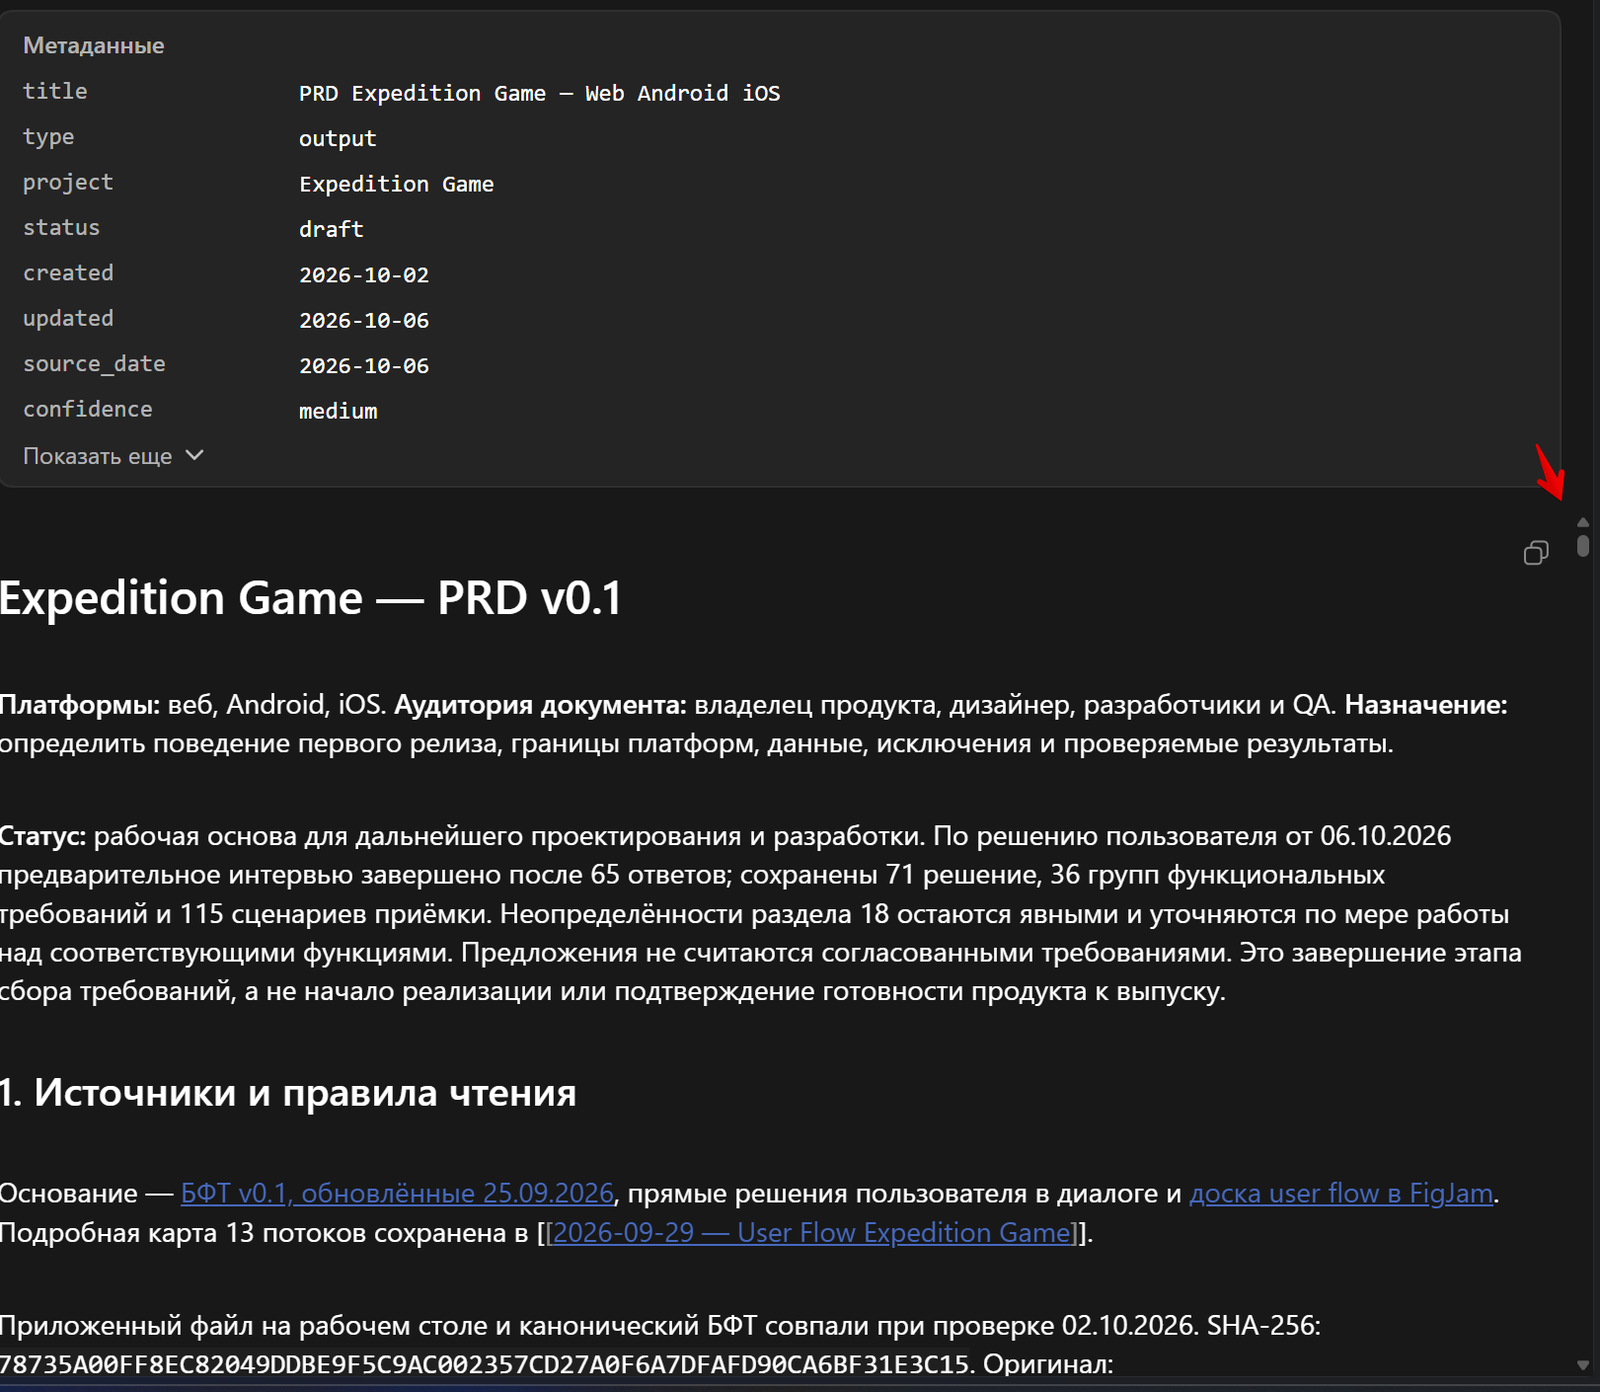The image size is (1600, 1392).
Task: Click the scrollbar down arrow
Action: (x=1583, y=1365)
